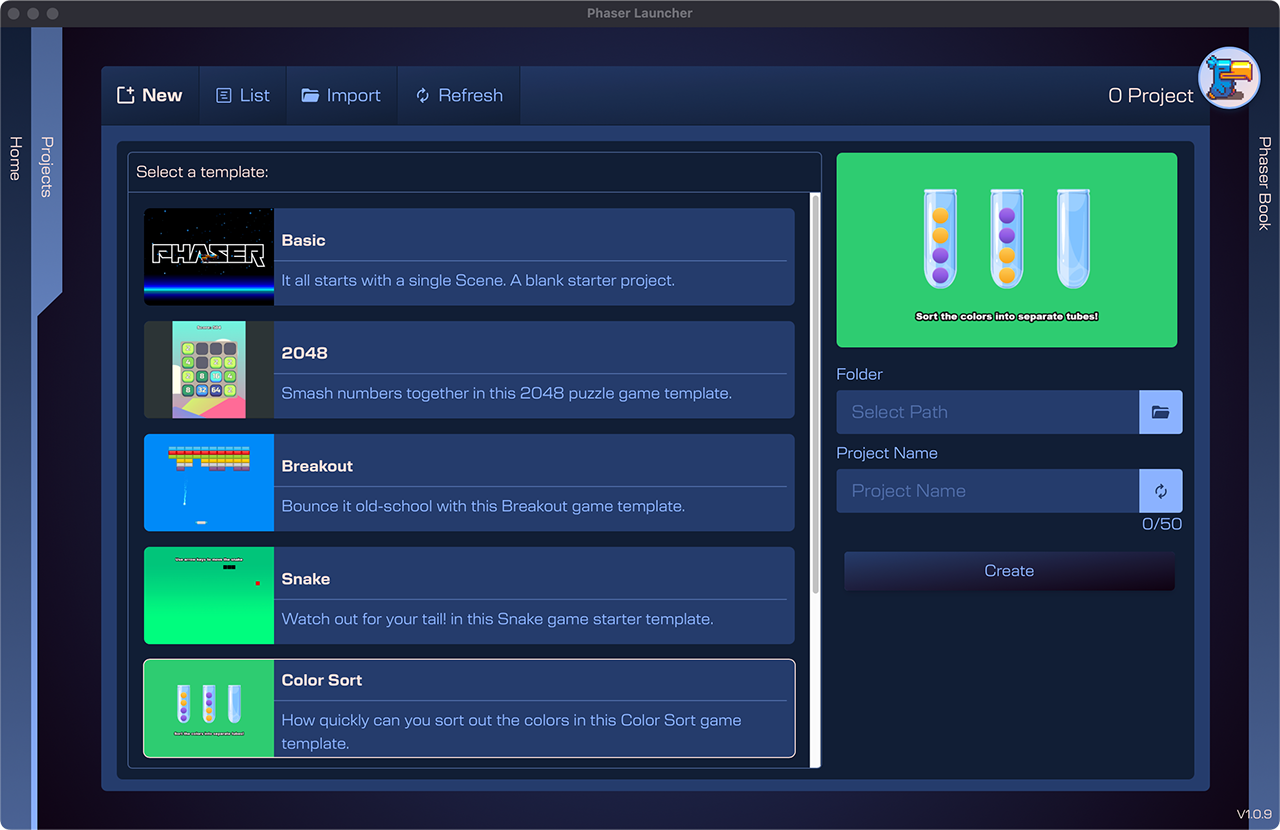The height and width of the screenshot is (830, 1280).
Task: Click the New tab plus icon
Action: click(x=126, y=95)
